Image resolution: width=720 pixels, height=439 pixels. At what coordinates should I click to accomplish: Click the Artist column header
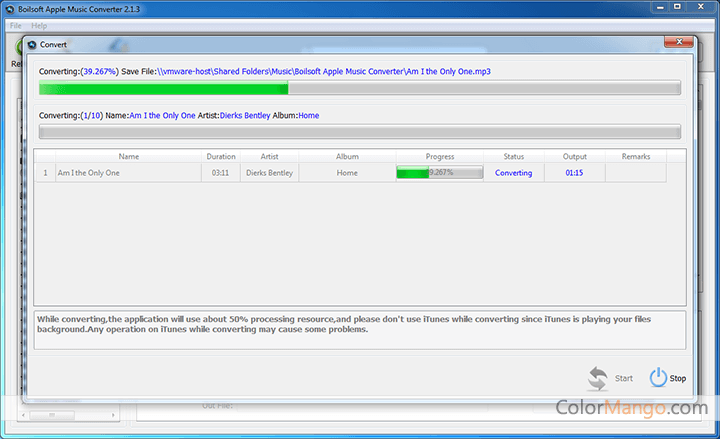269,156
